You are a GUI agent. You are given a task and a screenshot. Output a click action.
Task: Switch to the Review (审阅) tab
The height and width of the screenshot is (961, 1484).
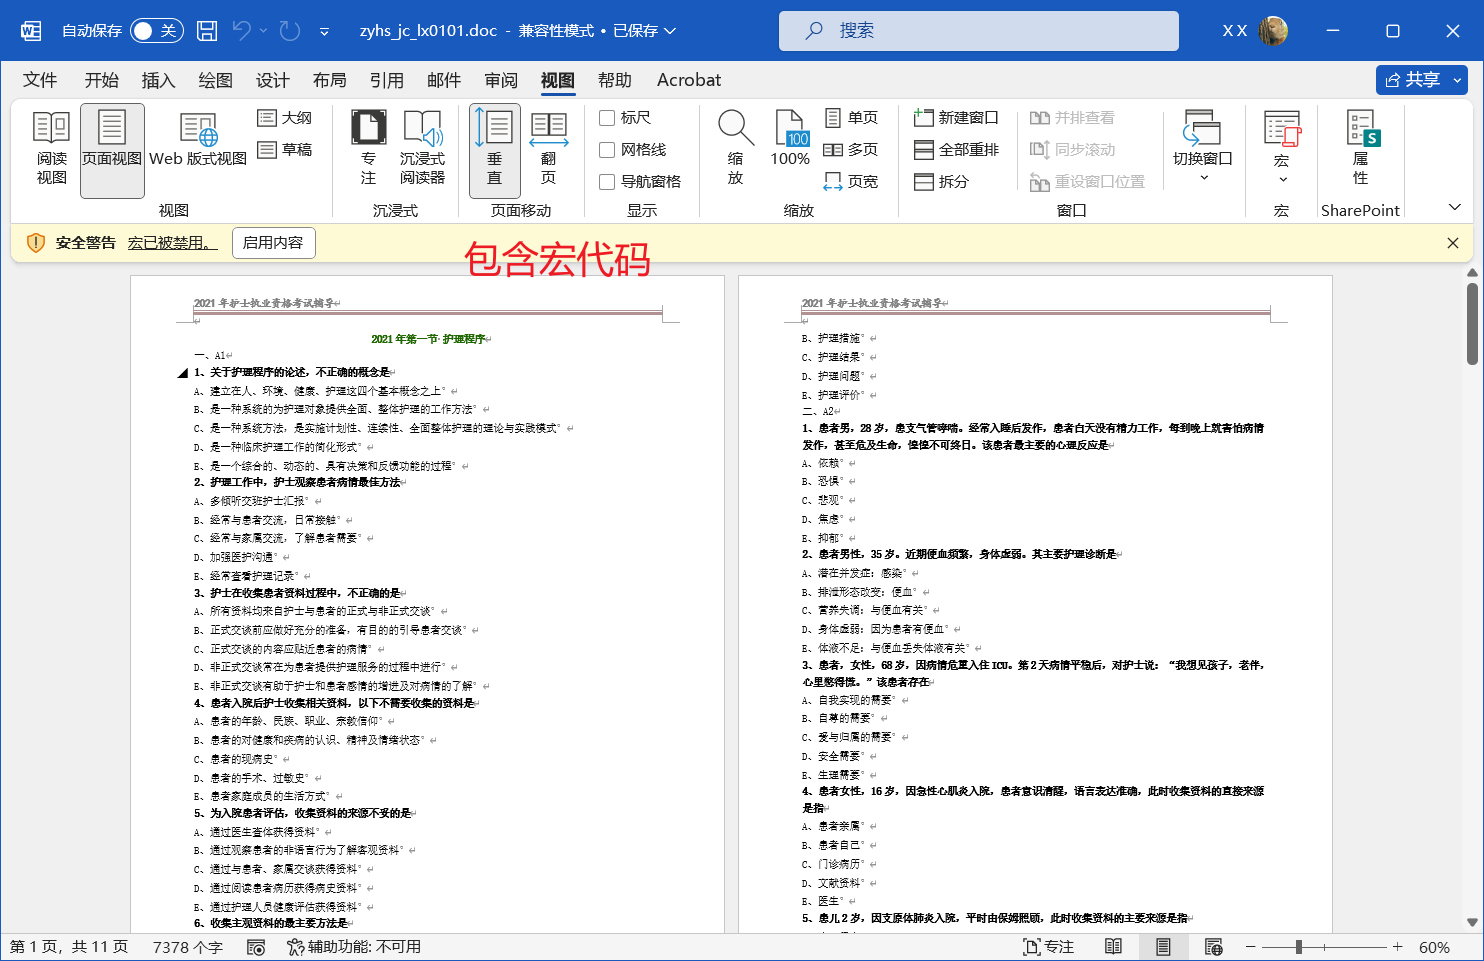click(x=501, y=80)
